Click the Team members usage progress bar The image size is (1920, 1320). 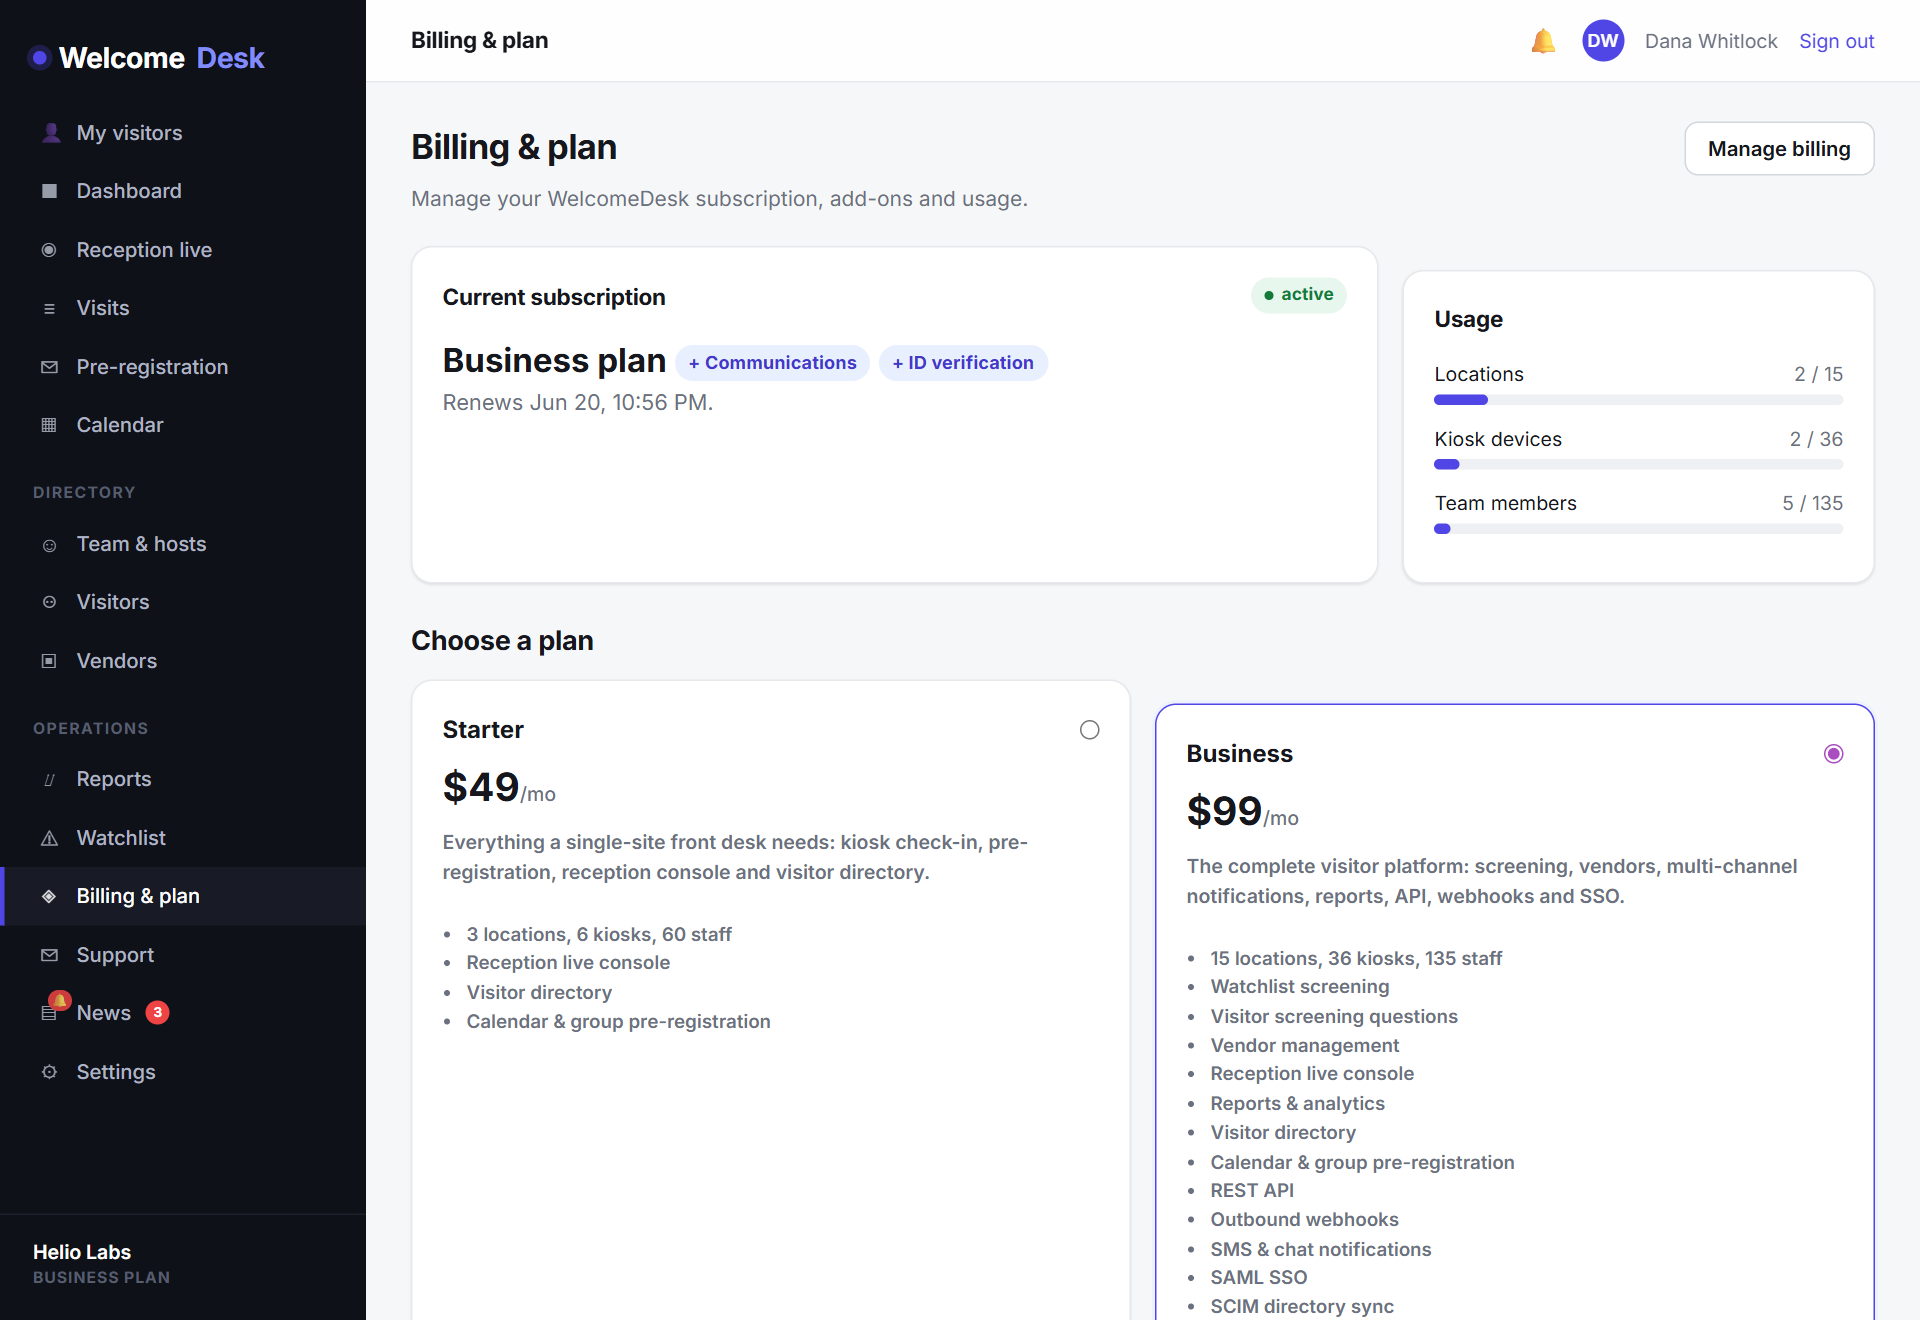[1638, 529]
